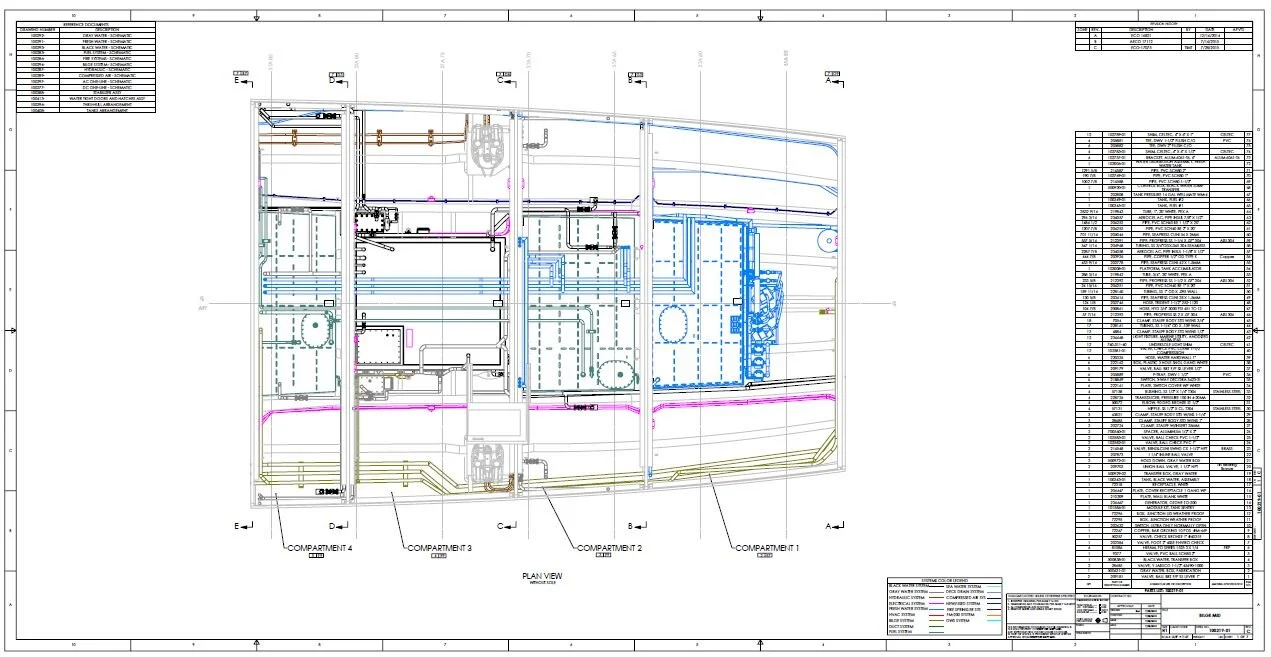This screenshot has width=1271, height=657.
Task: Select ELECTRICAL SYSTEM legend entry
Action: coord(906,604)
